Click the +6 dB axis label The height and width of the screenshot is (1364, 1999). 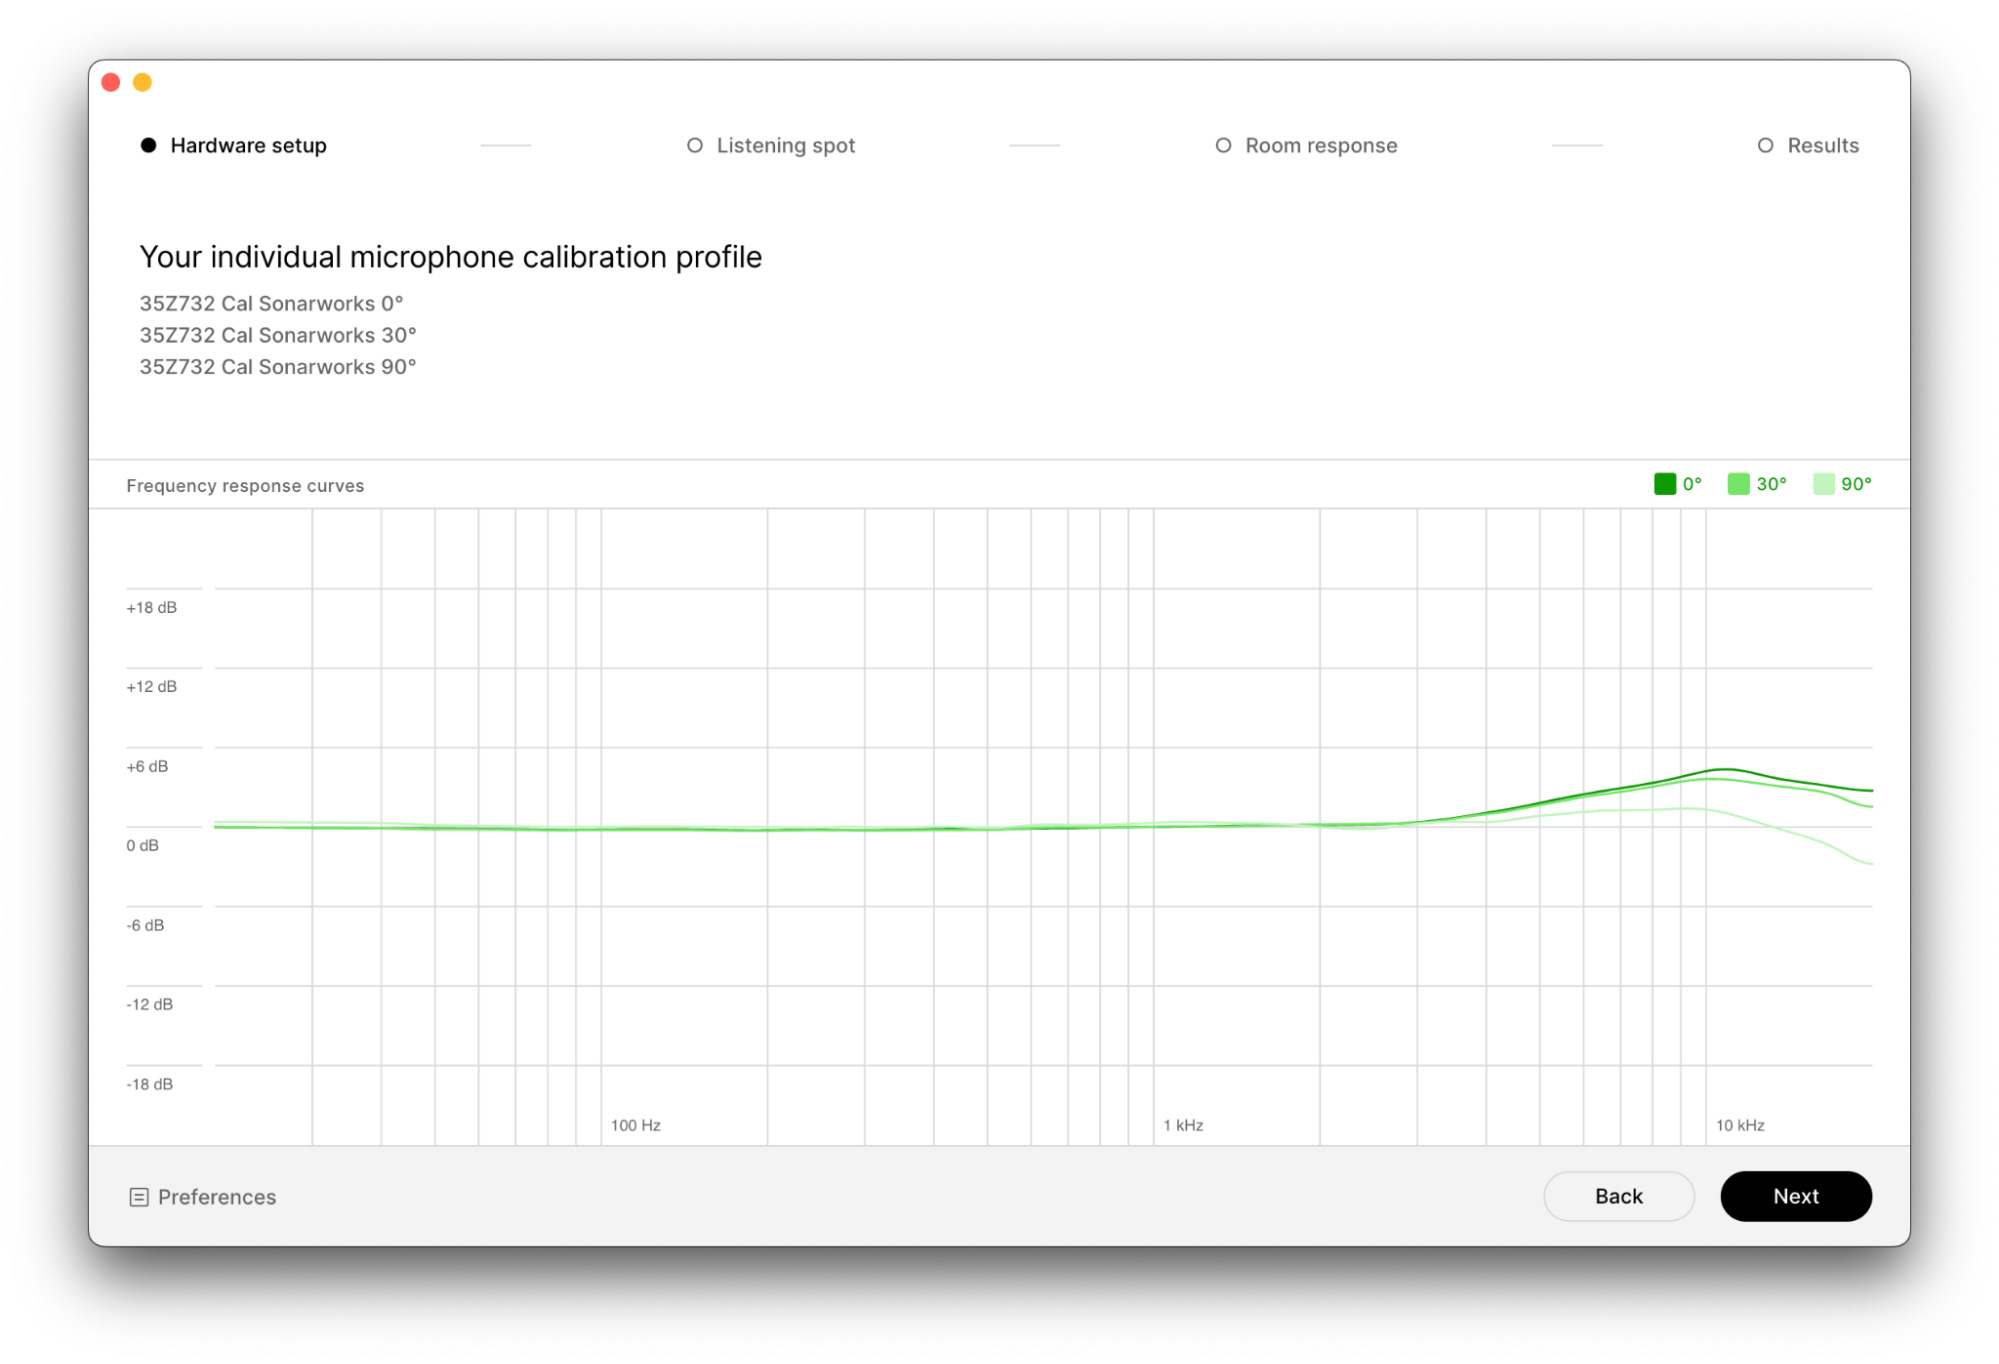pyautogui.click(x=147, y=766)
